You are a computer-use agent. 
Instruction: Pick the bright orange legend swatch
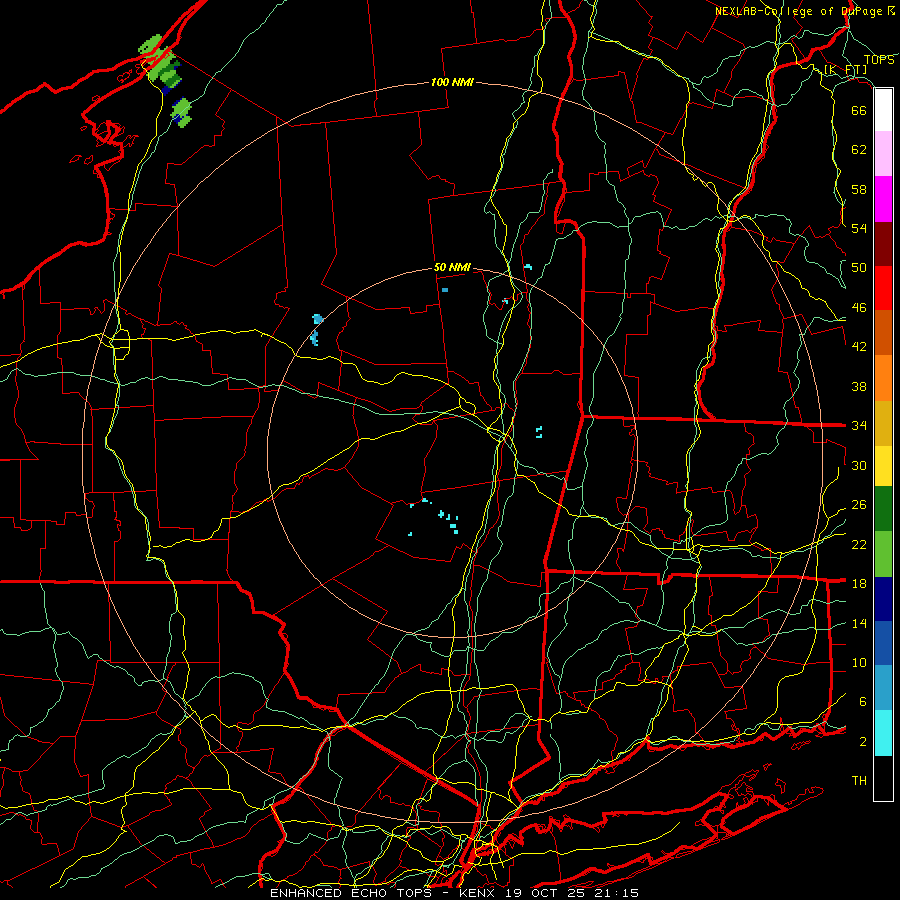883,378
